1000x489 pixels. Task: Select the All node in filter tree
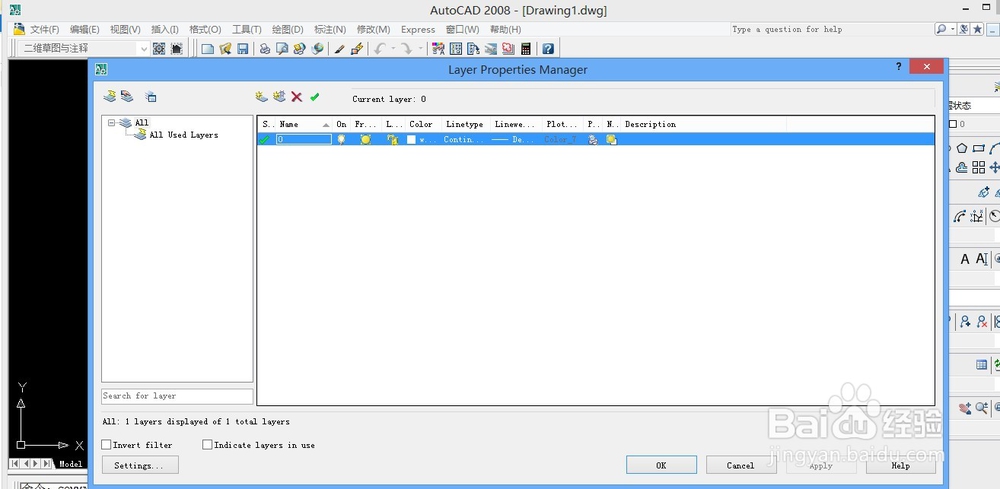[142, 122]
